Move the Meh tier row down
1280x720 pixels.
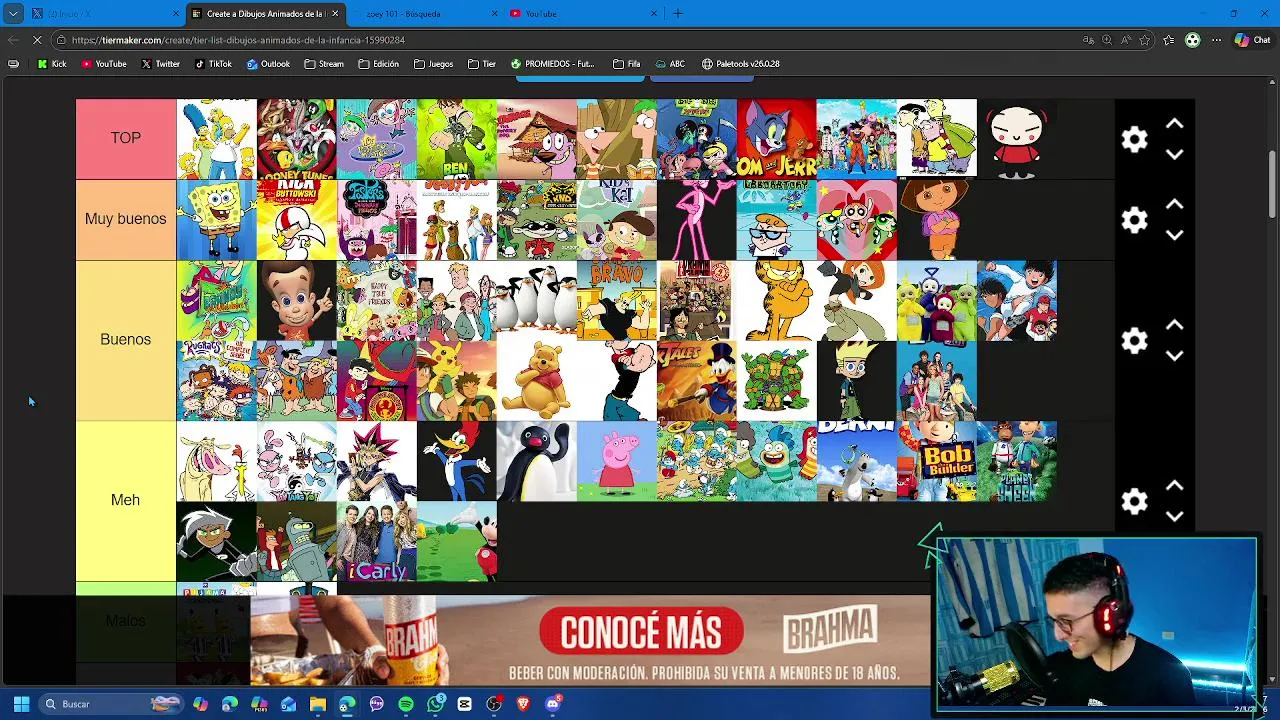(1175, 516)
